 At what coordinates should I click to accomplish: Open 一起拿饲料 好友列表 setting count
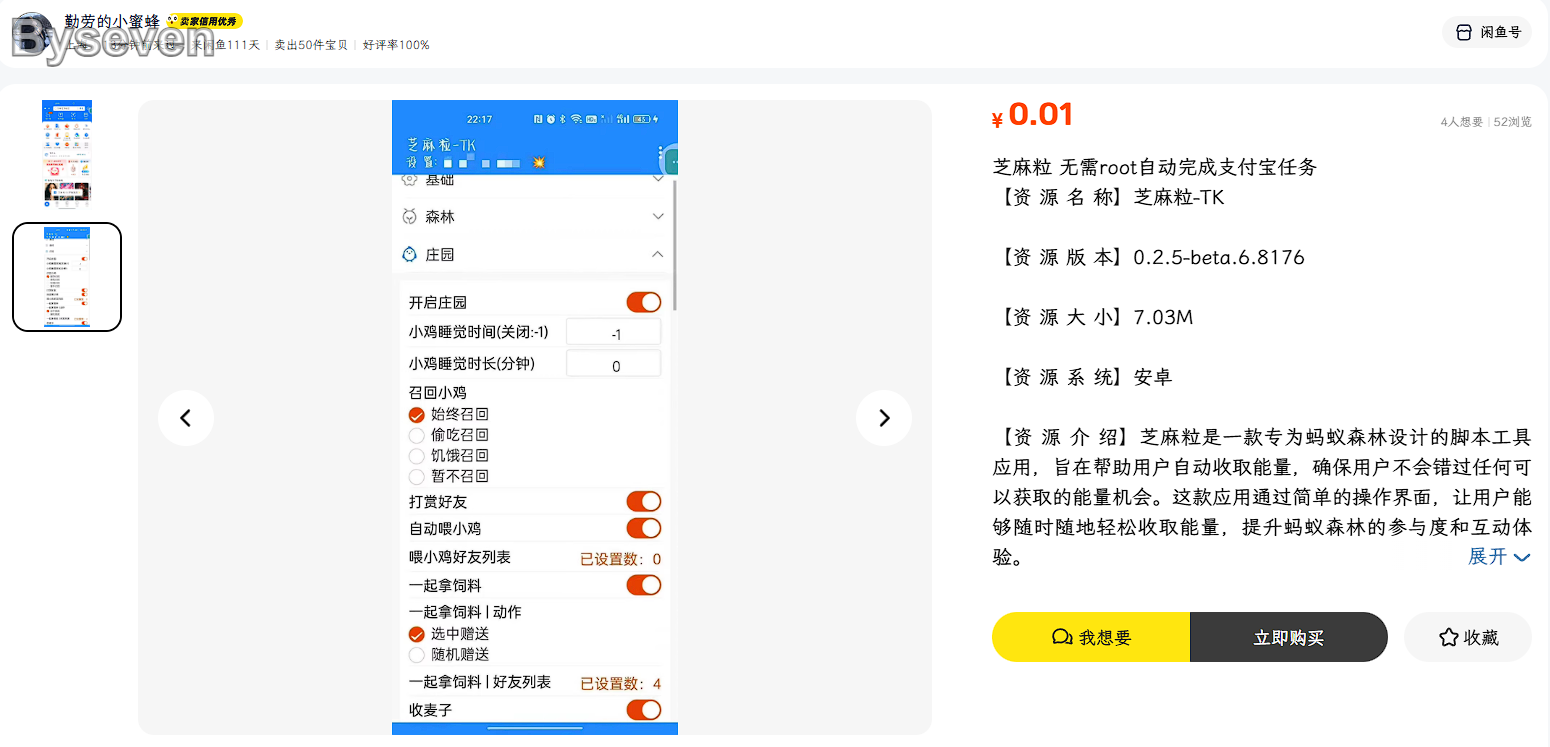click(x=620, y=684)
